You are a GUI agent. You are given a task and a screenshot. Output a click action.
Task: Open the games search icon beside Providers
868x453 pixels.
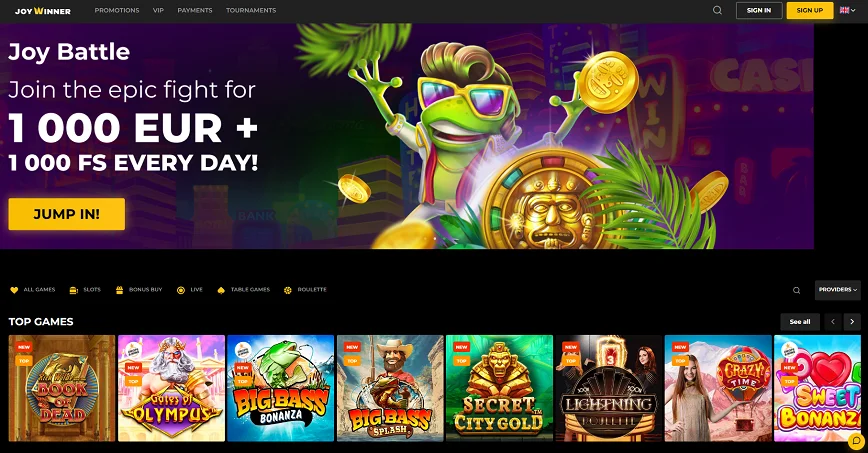click(x=797, y=290)
